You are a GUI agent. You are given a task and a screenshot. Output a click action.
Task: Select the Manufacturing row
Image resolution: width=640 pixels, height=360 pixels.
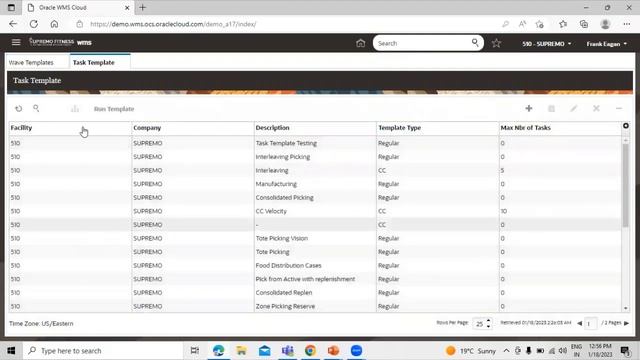coord(315,184)
